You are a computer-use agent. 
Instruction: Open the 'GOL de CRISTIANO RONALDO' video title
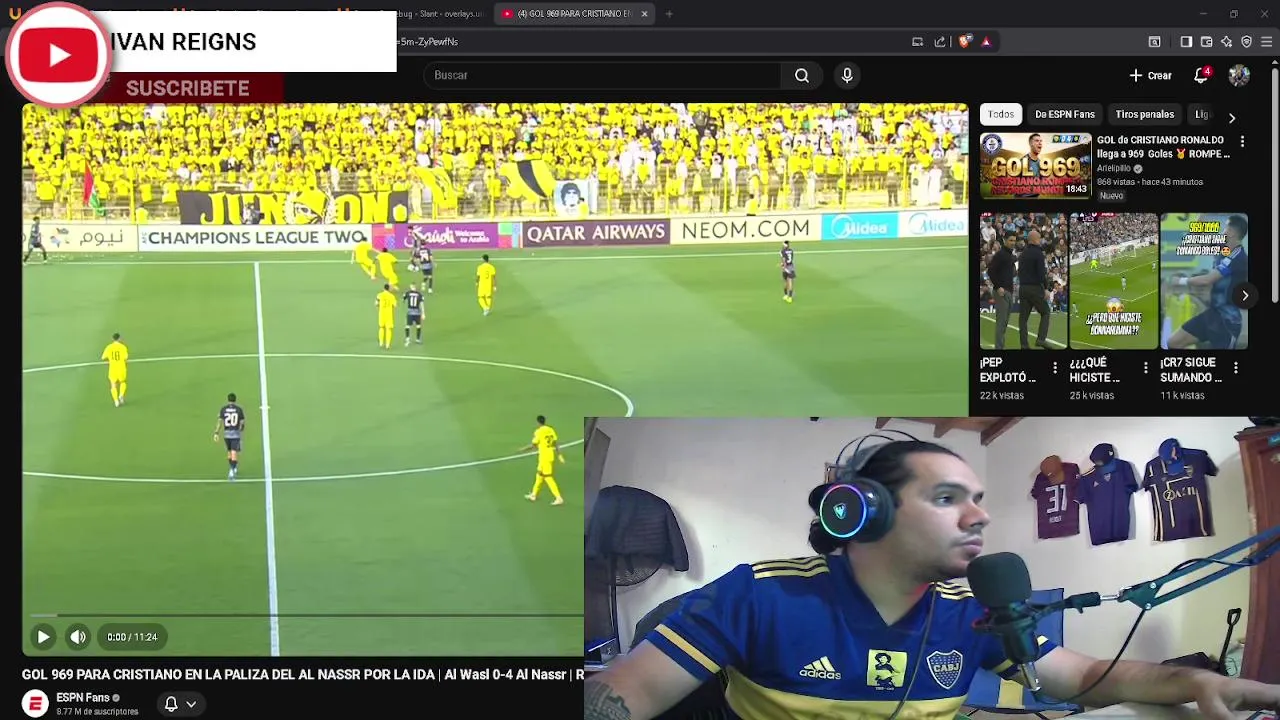(x=1163, y=147)
